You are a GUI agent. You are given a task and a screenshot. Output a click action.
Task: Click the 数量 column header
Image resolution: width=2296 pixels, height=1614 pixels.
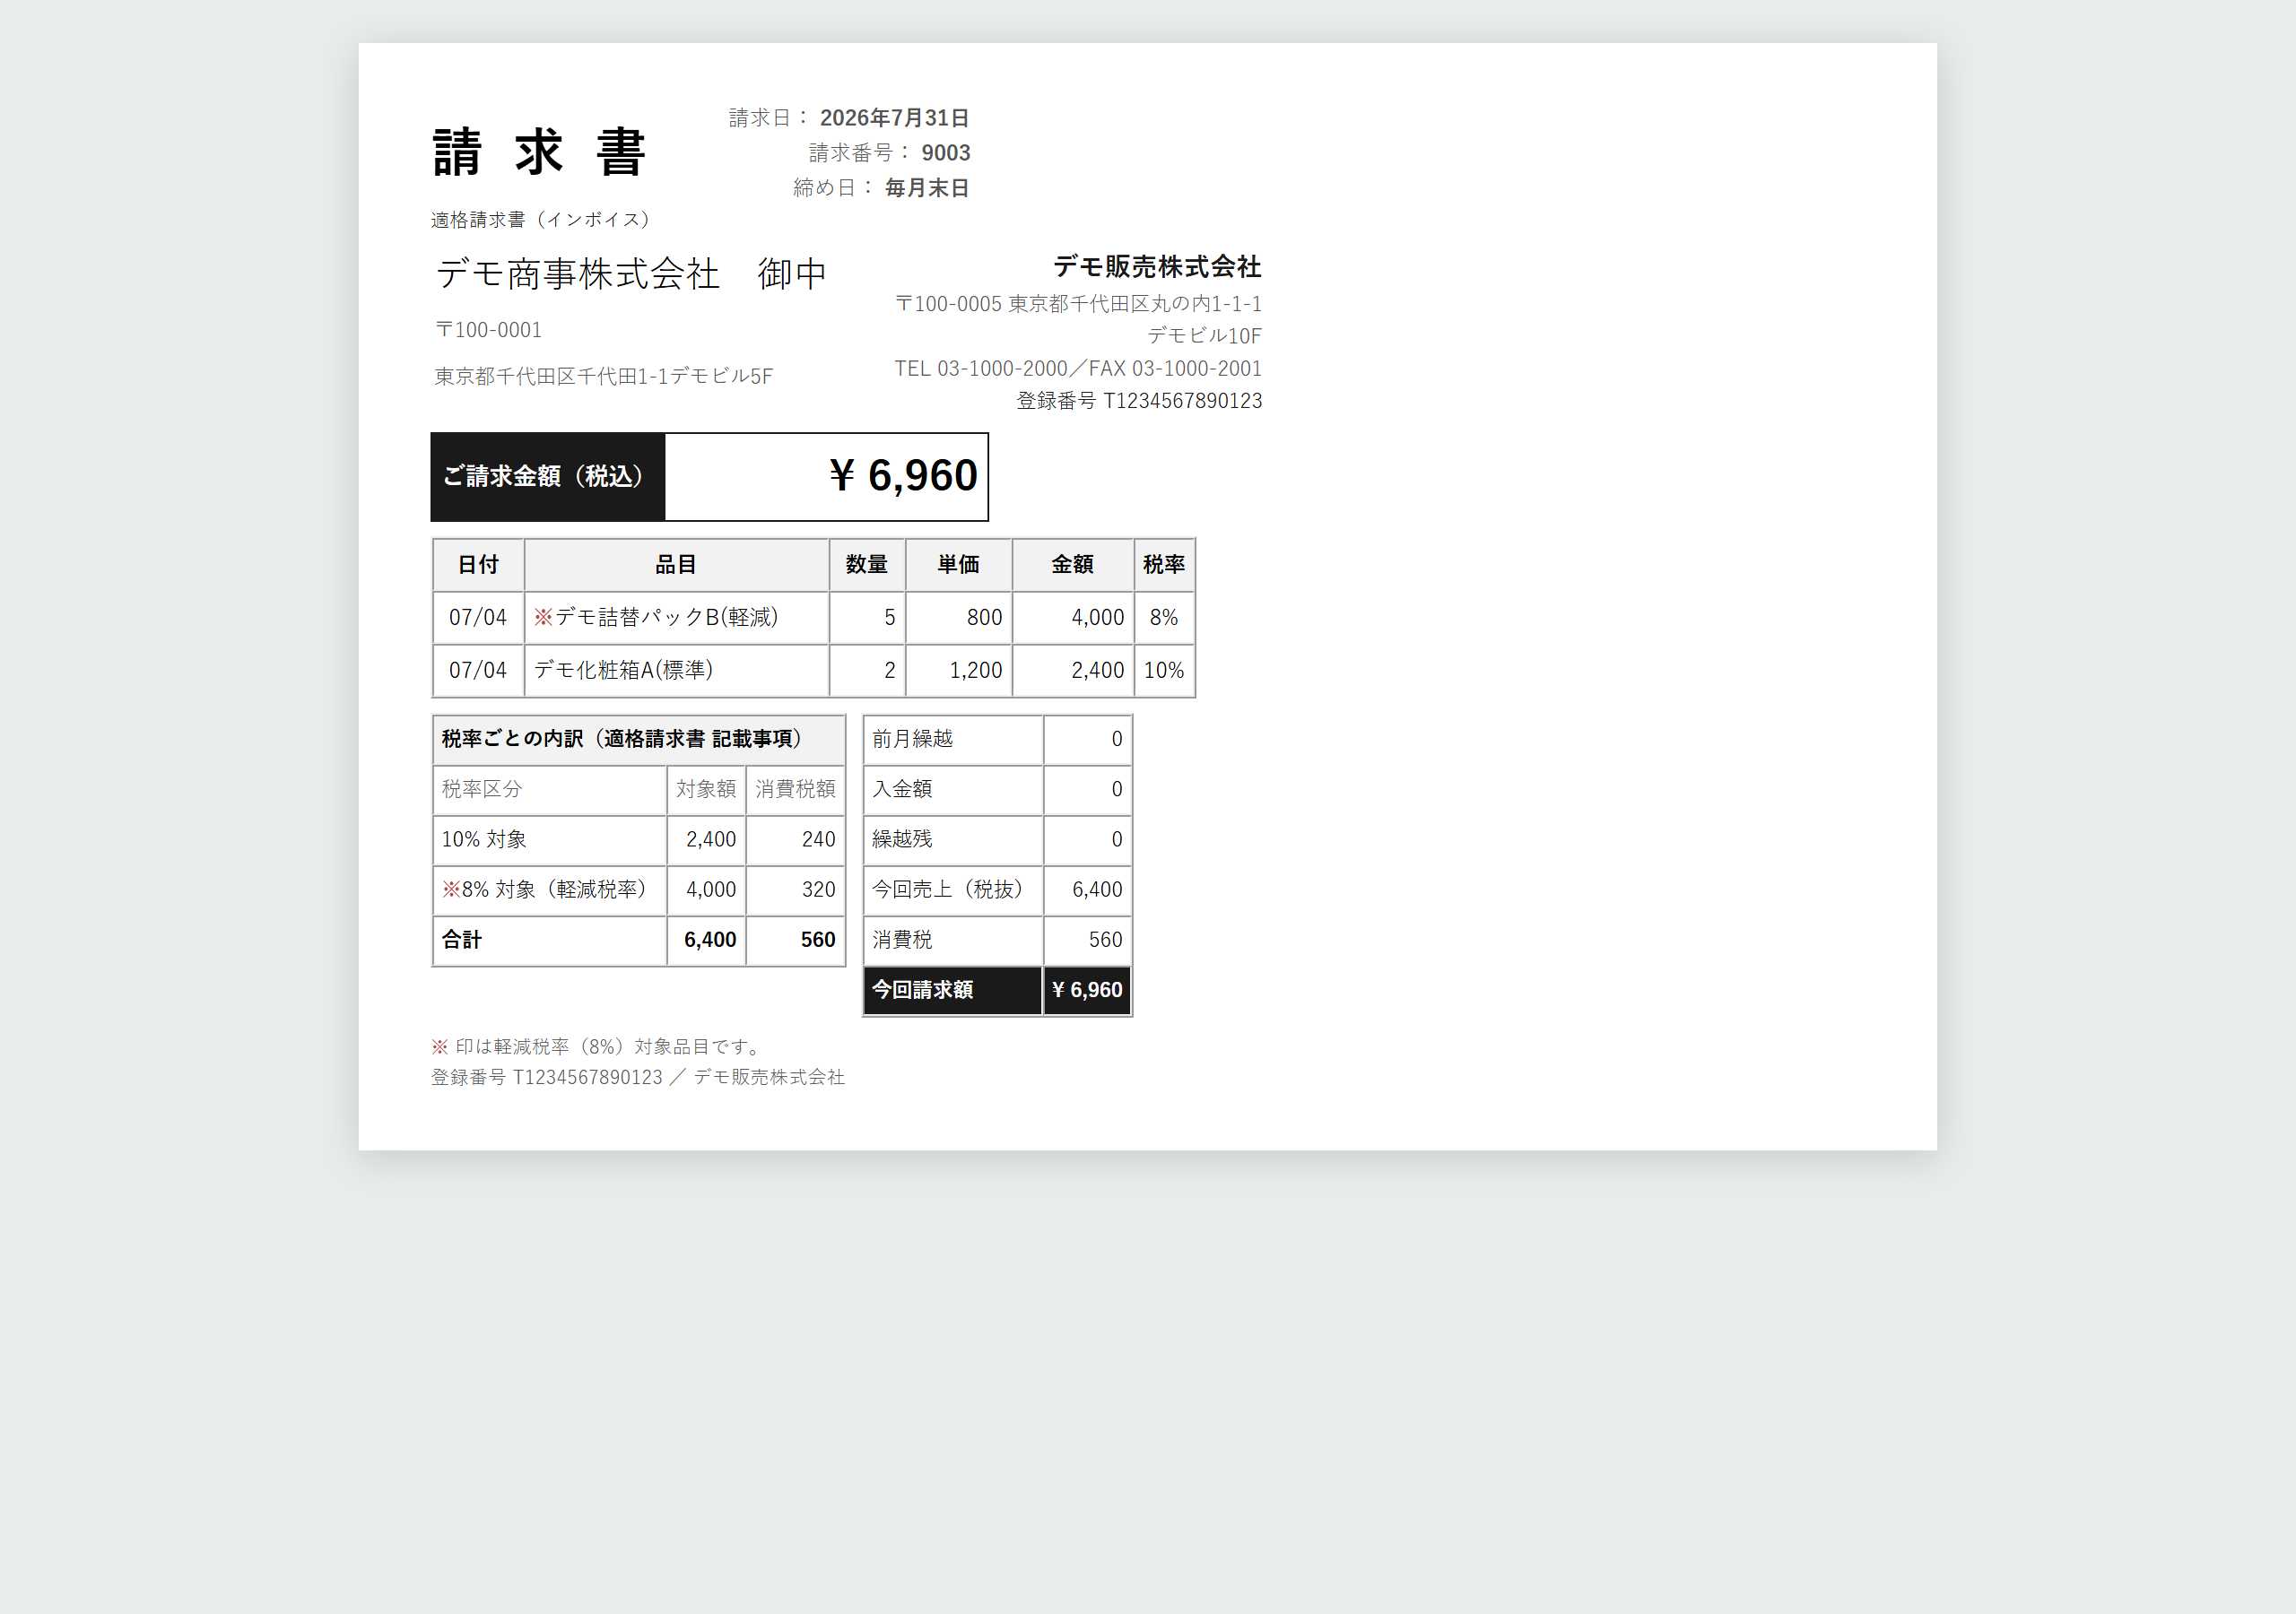(x=867, y=565)
